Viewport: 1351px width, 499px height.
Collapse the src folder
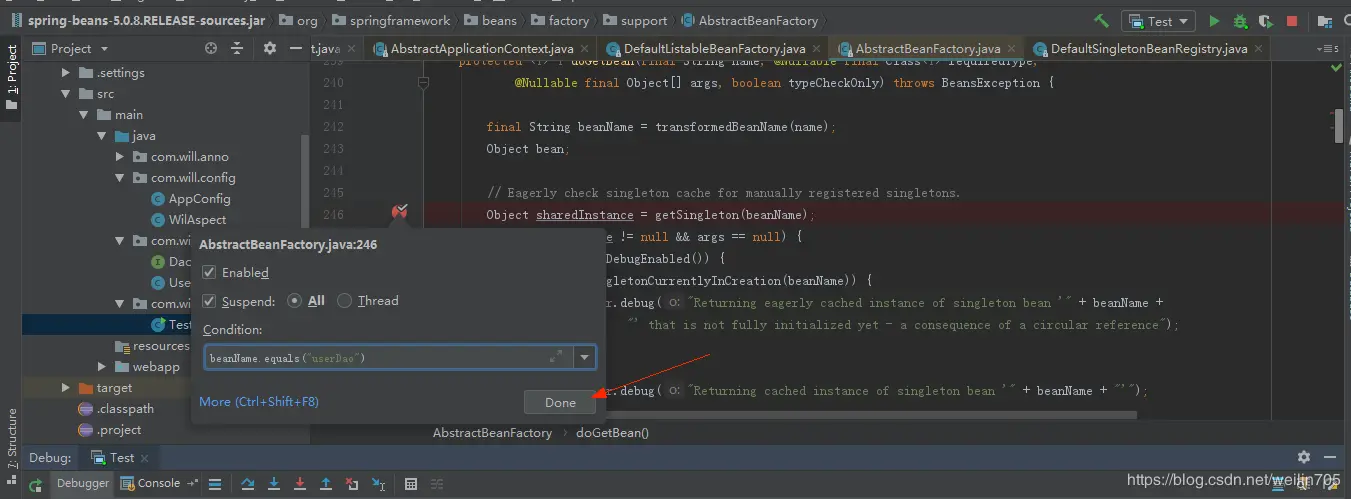[x=66, y=94]
